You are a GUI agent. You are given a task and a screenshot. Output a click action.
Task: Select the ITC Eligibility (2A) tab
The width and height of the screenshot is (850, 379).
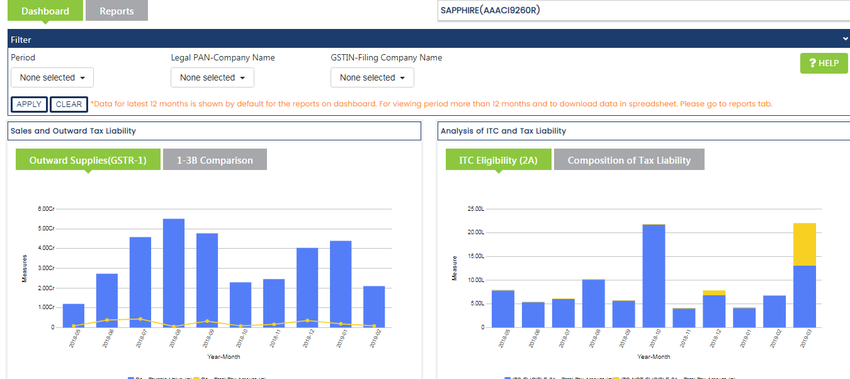[499, 160]
